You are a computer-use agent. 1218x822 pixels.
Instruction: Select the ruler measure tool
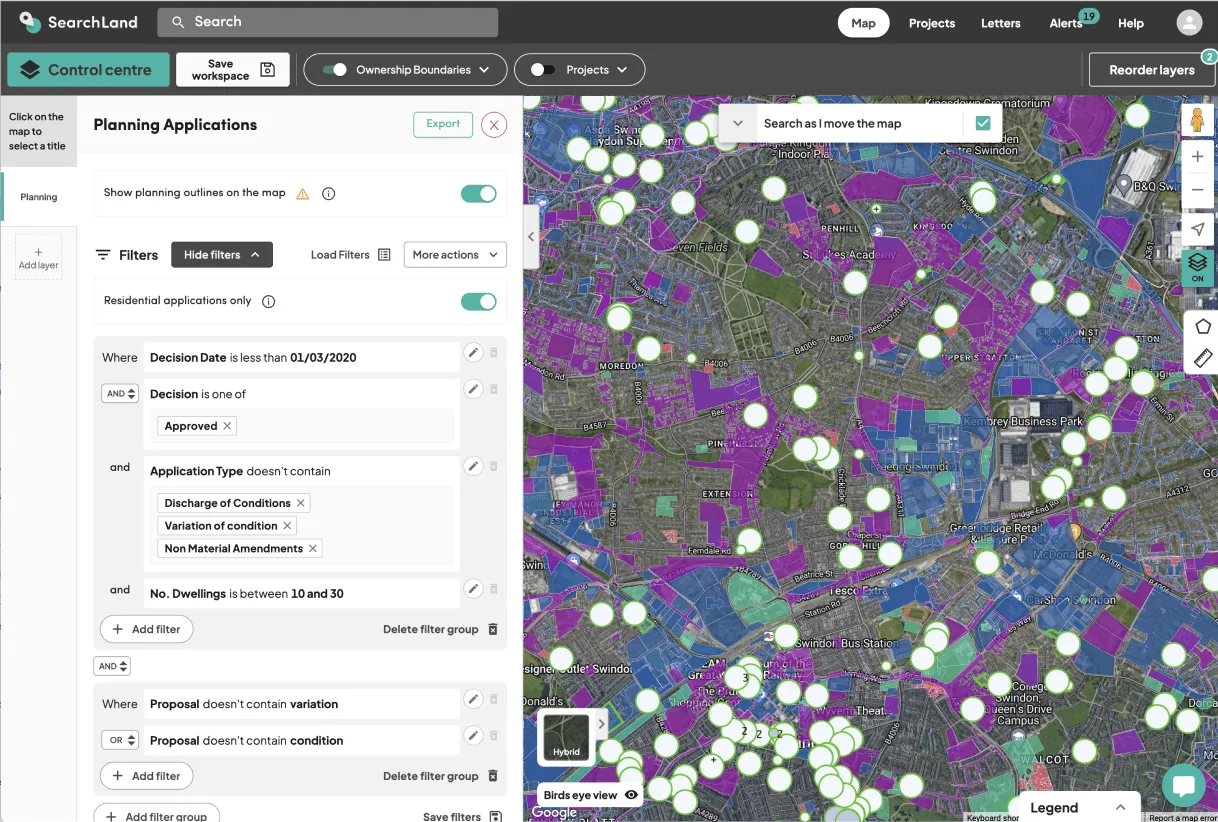pyautogui.click(x=1201, y=357)
